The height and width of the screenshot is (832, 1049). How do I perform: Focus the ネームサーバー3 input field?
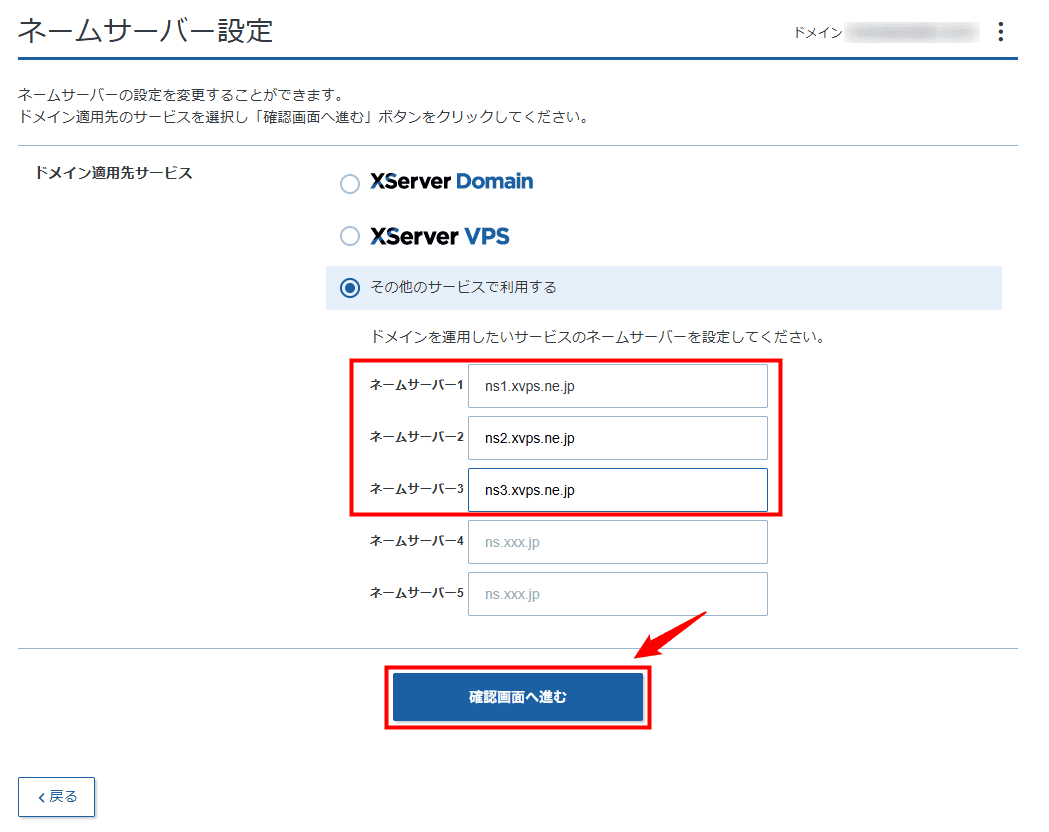tap(617, 490)
